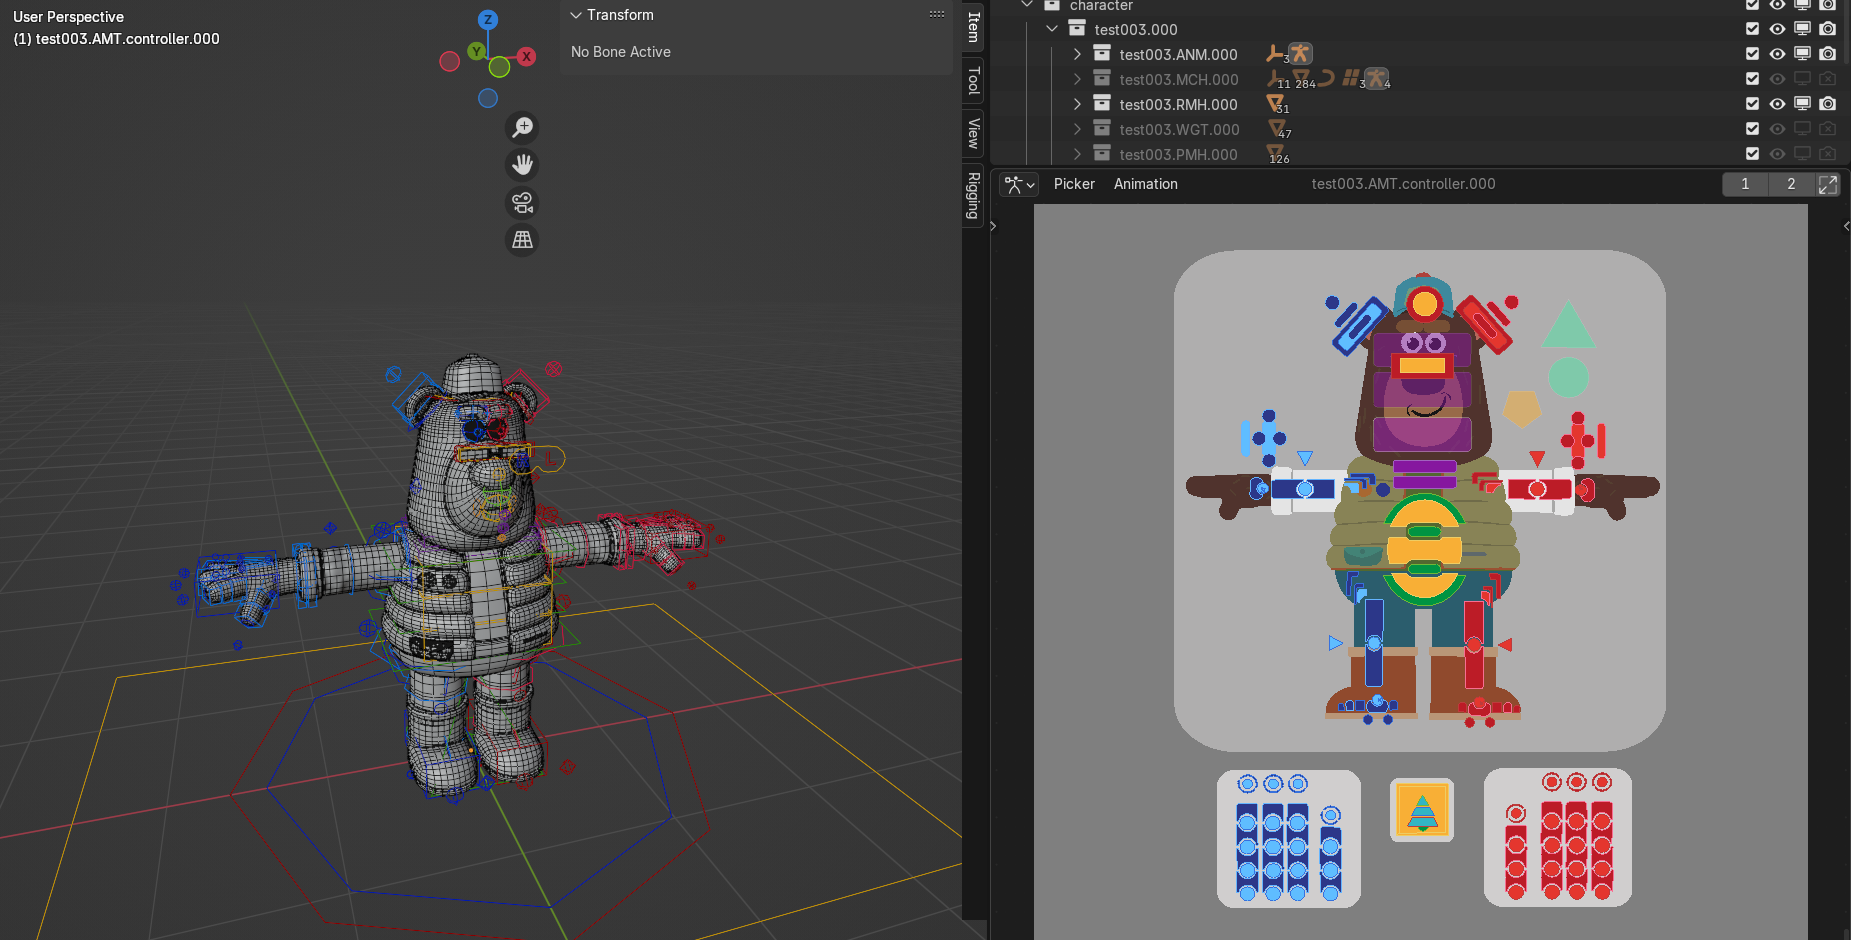Open the Picker menu in picker header
The height and width of the screenshot is (940, 1851).
point(1074,184)
